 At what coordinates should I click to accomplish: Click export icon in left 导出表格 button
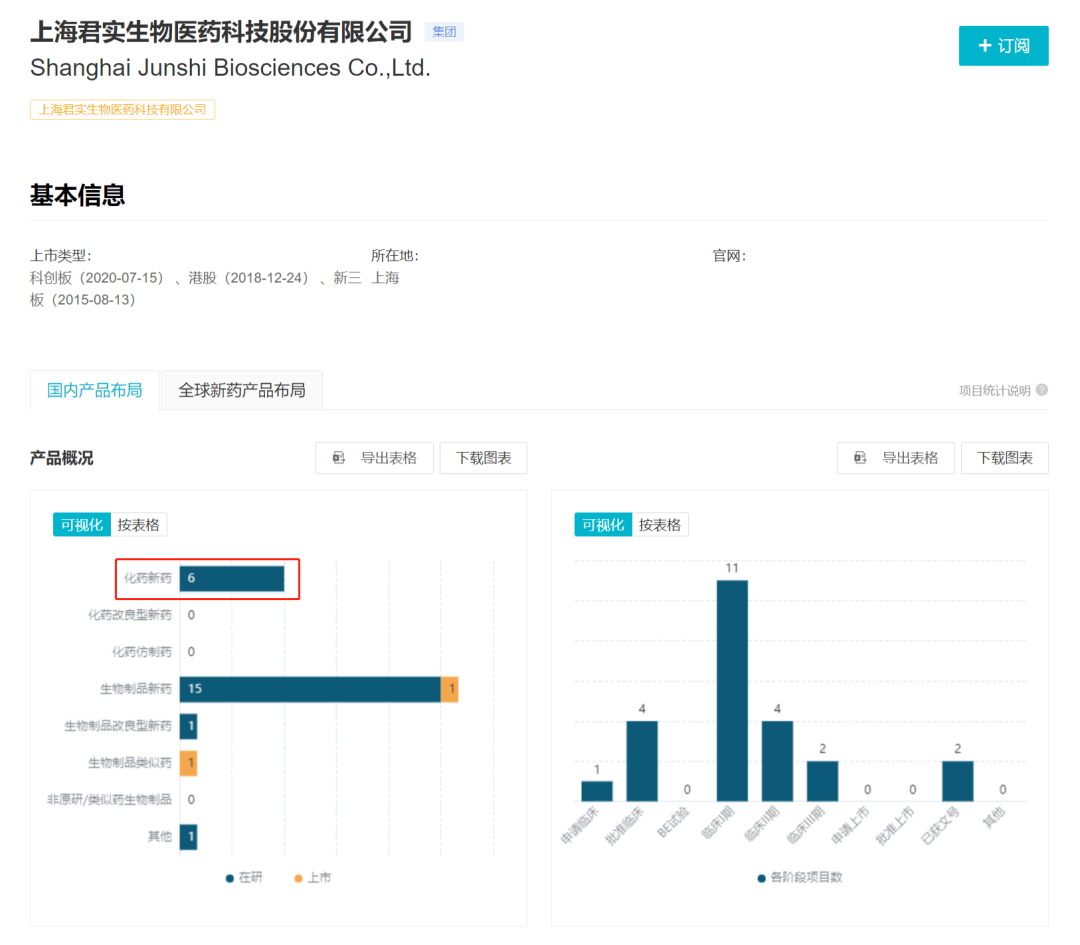tap(339, 458)
